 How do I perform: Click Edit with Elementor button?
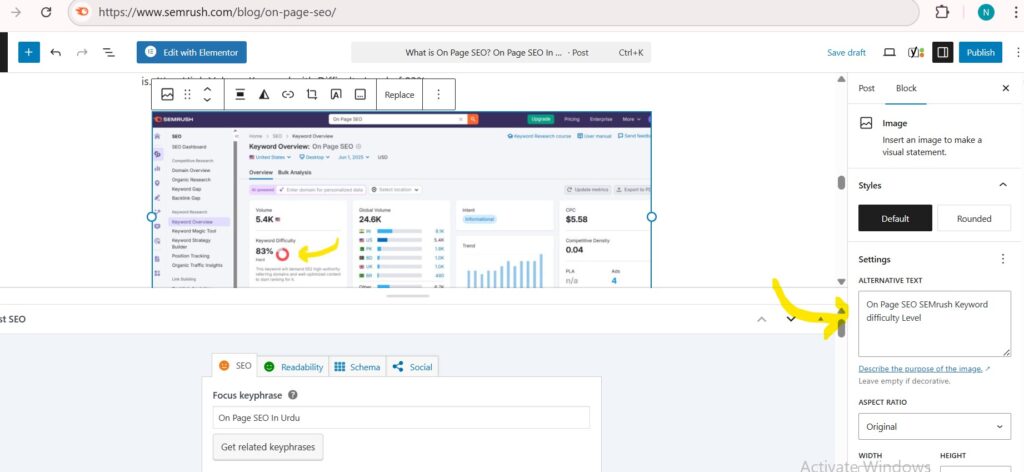[x=192, y=52]
